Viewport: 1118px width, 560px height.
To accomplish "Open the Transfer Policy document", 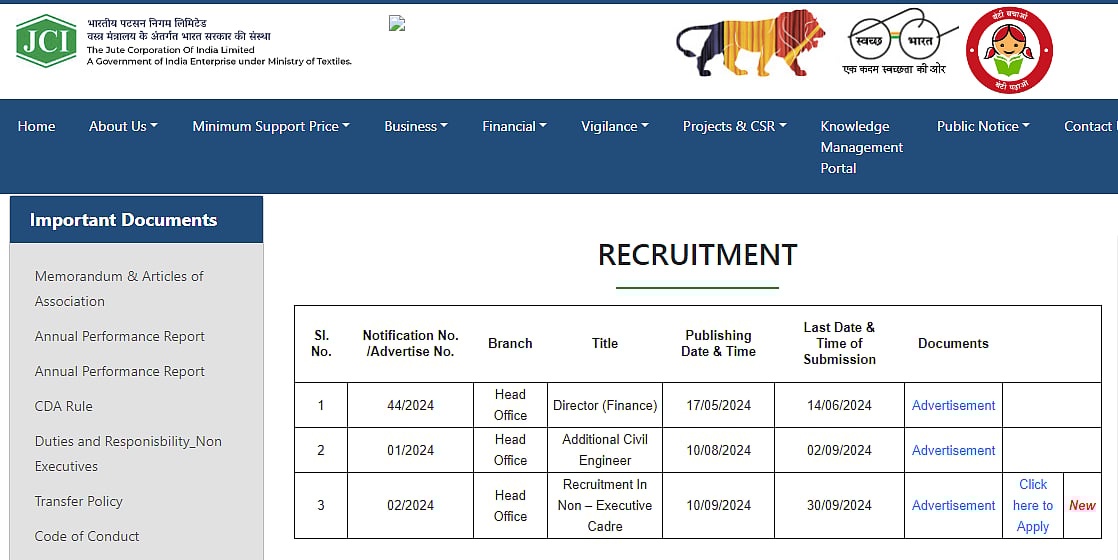I will (x=78, y=502).
